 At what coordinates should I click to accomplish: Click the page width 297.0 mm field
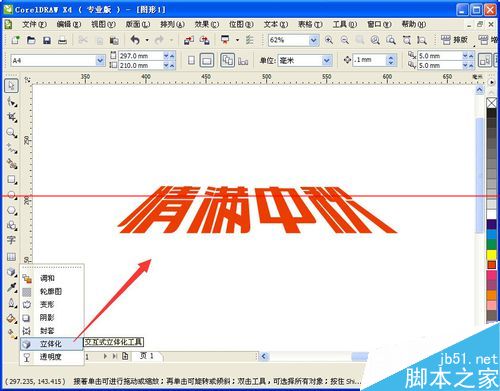[141, 56]
